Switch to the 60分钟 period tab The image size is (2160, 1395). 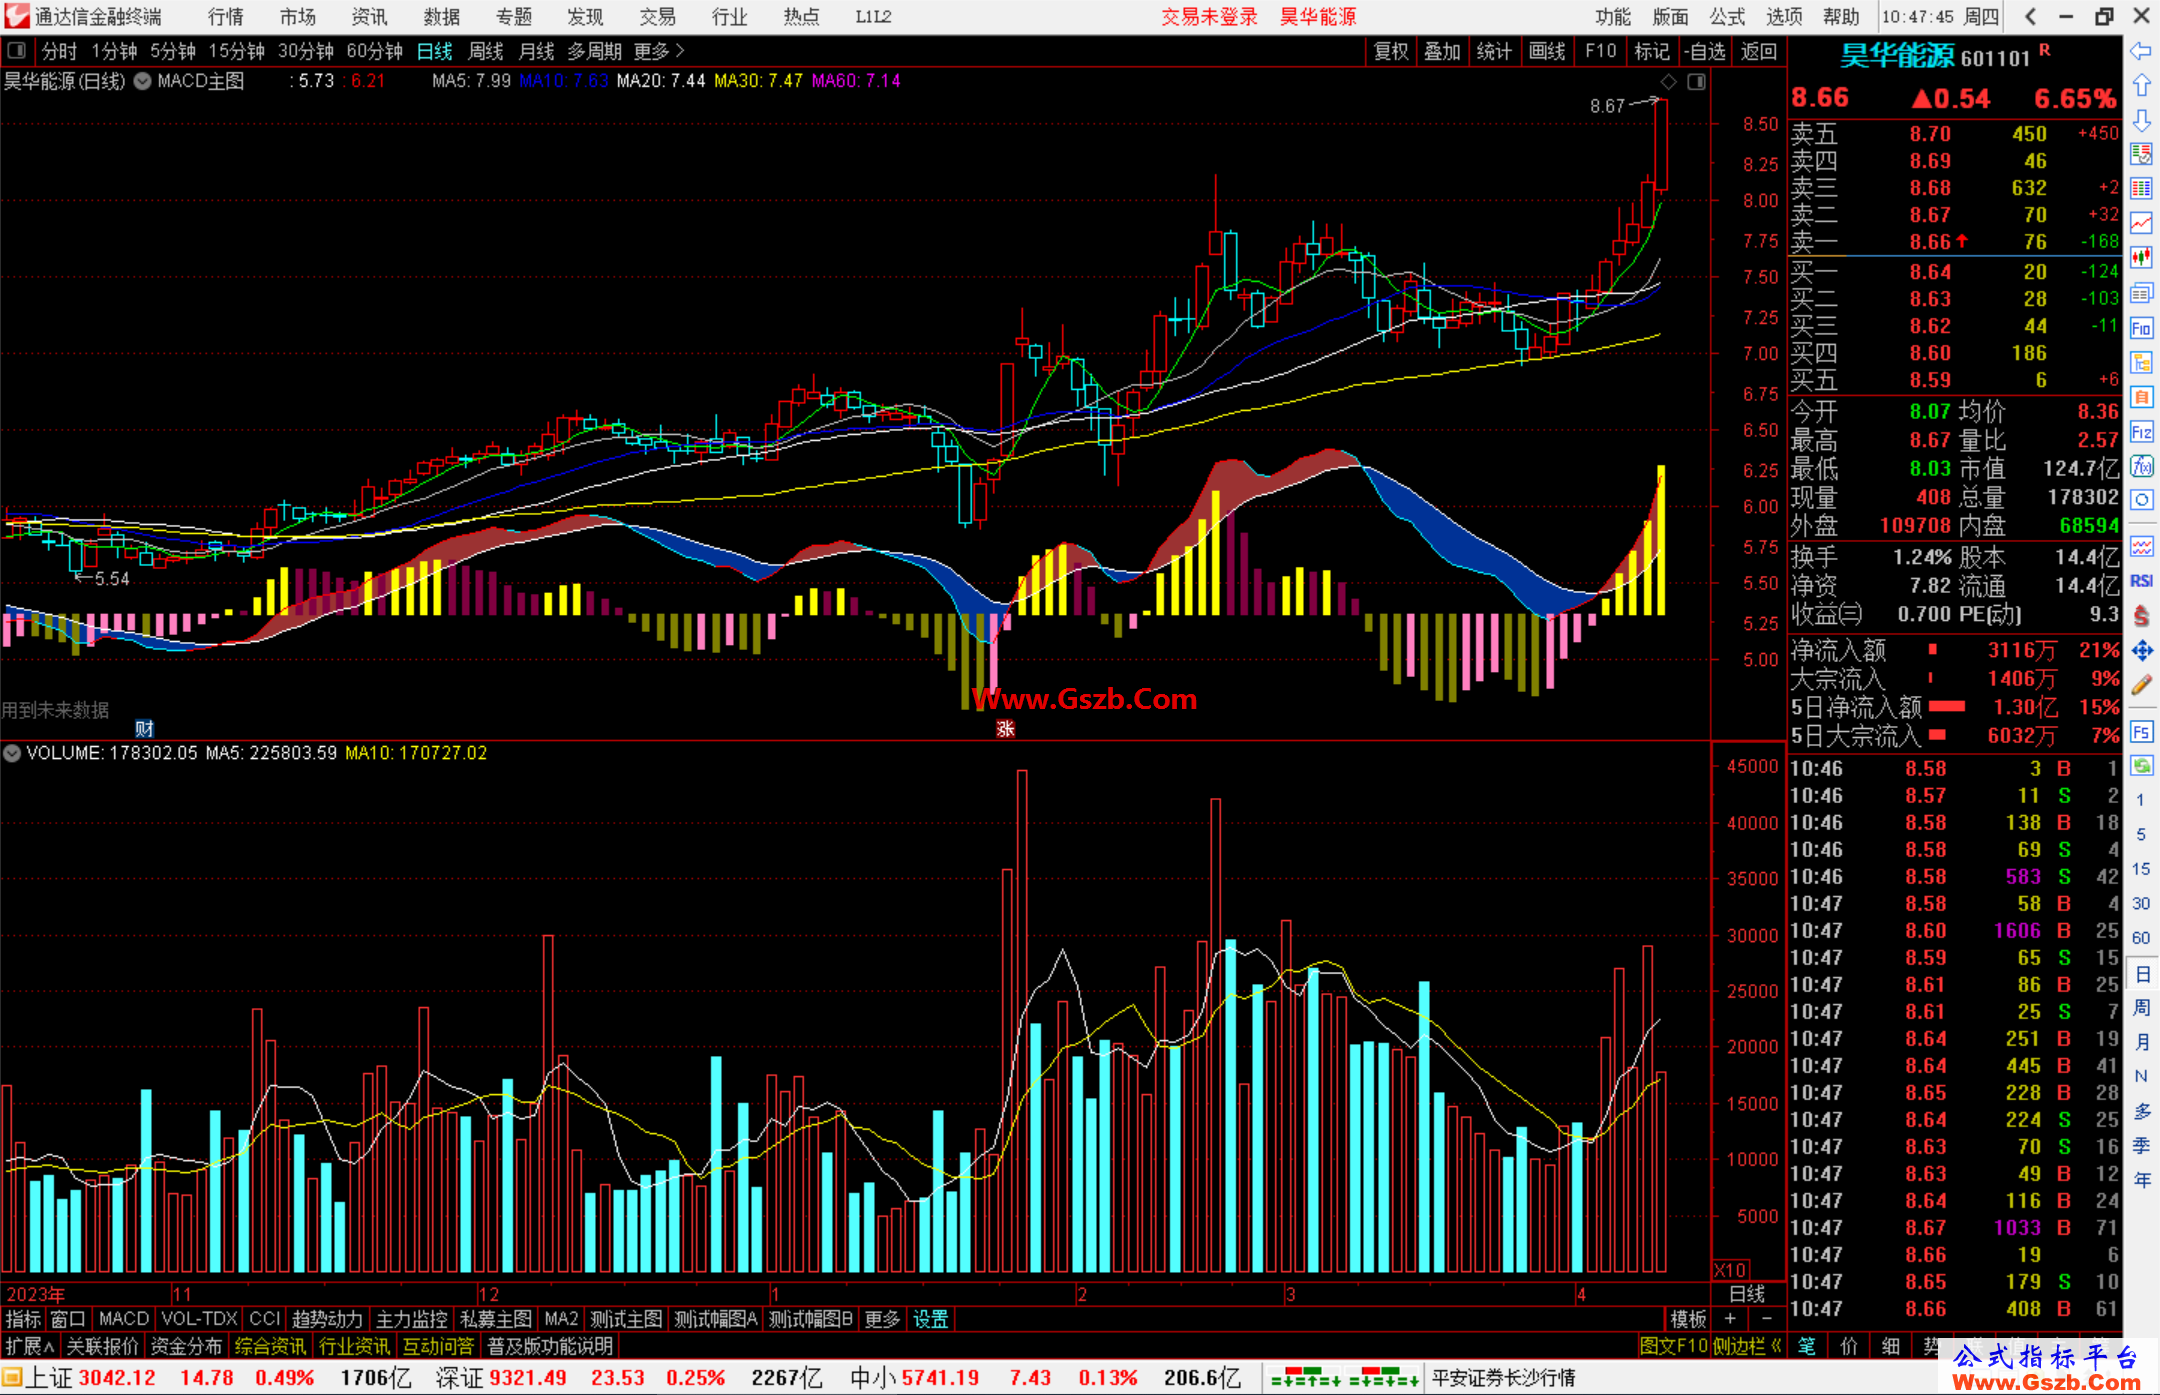click(374, 51)
